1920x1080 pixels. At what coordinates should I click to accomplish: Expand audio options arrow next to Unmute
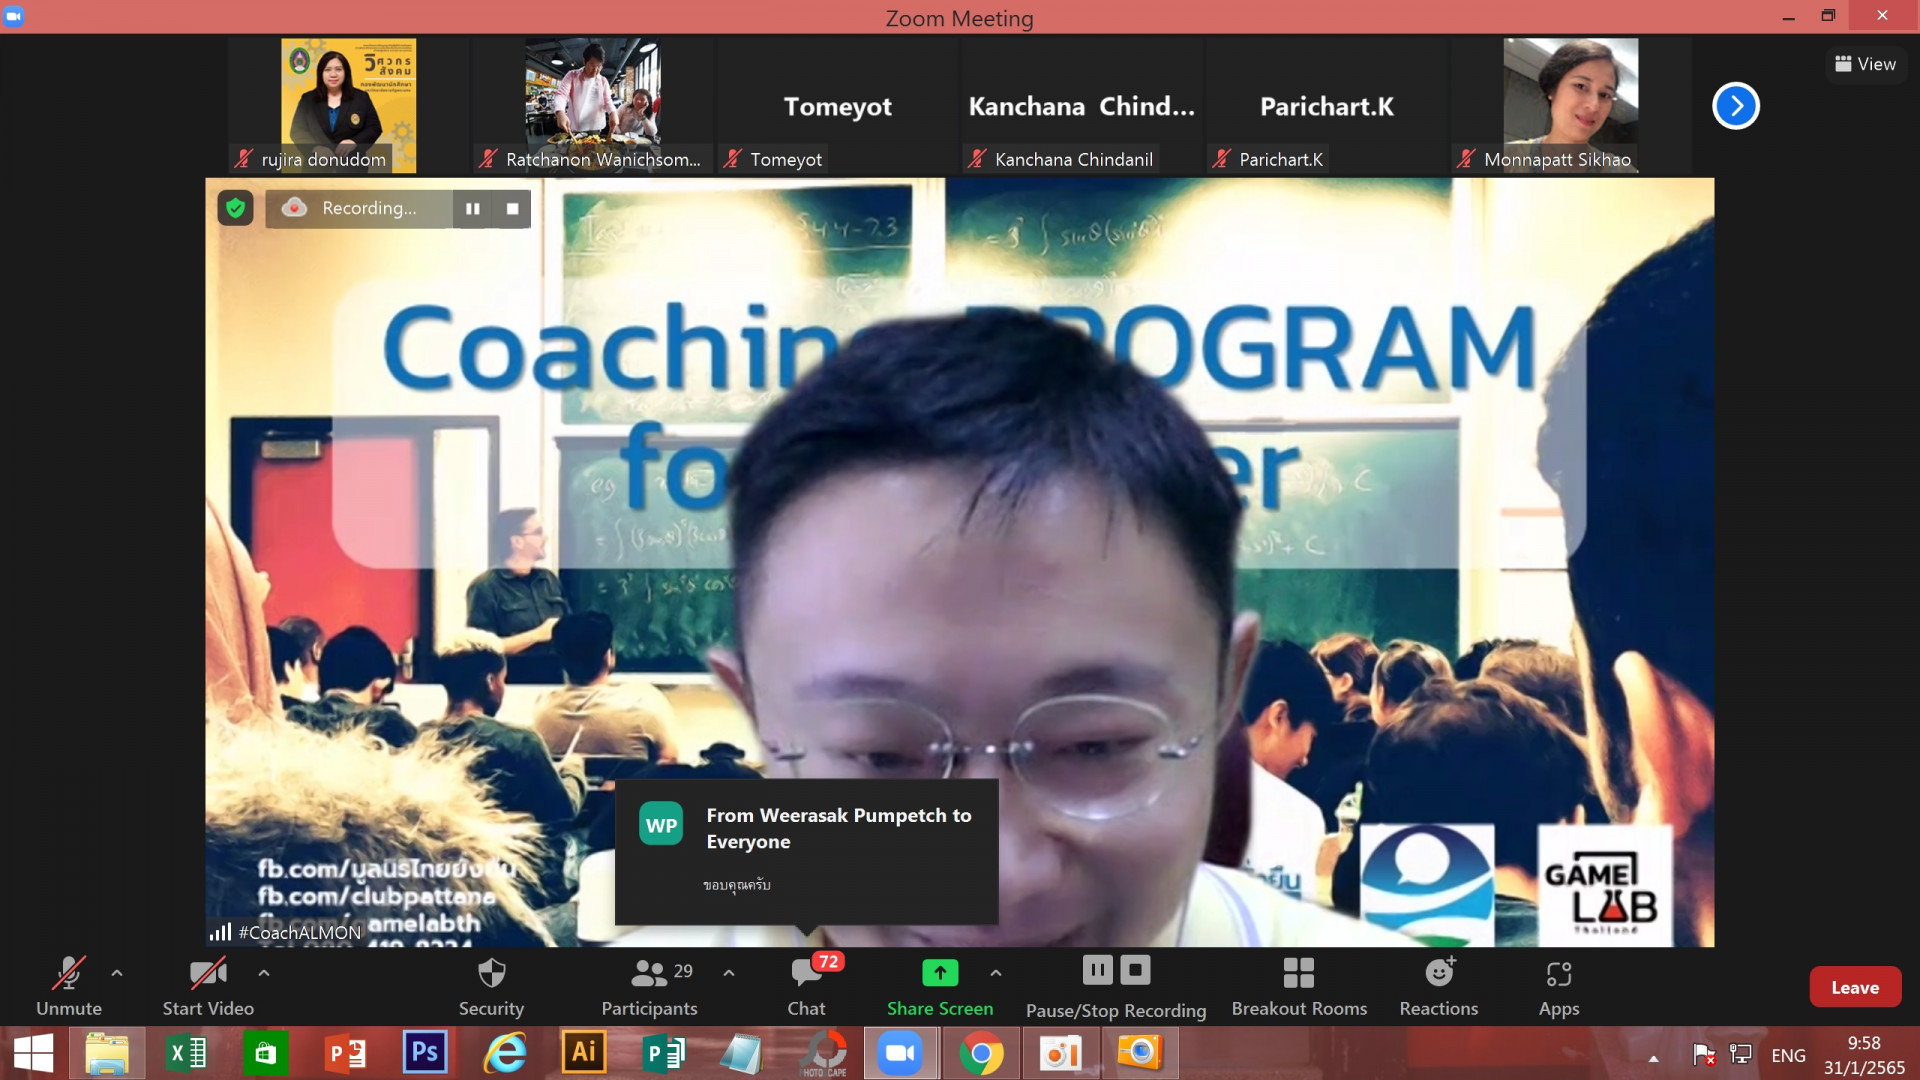click(117, 973)
